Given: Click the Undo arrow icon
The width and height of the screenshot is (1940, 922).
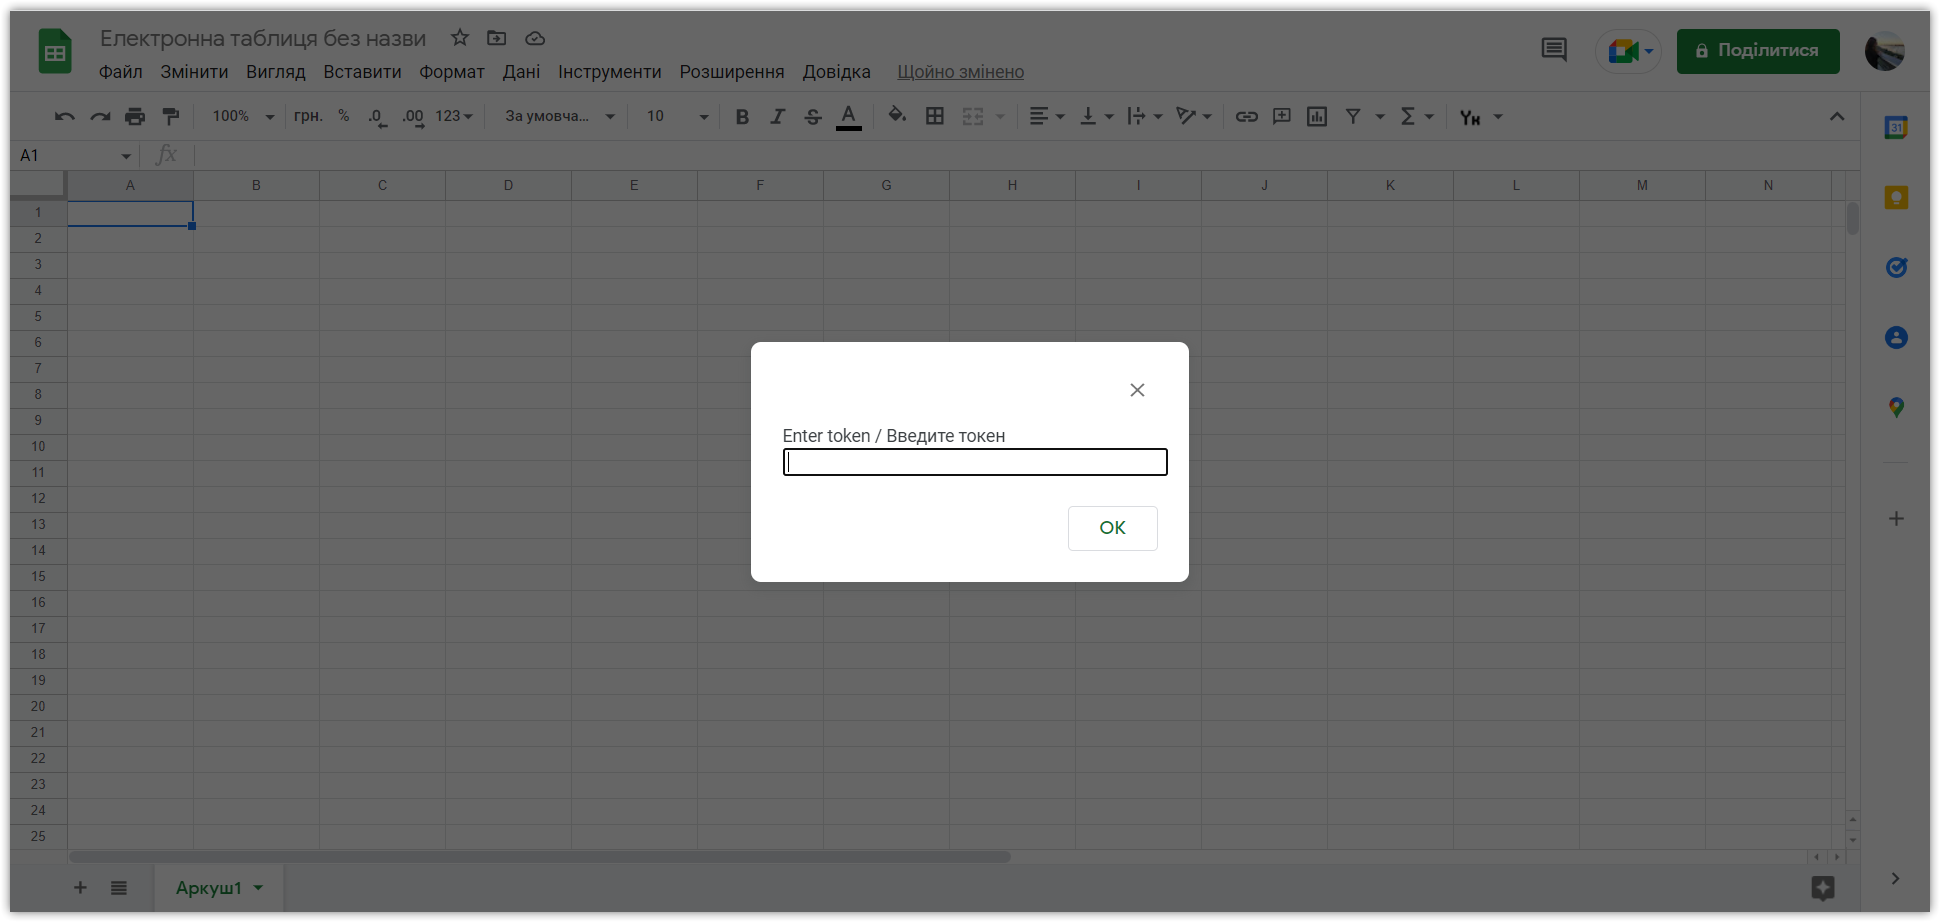Looking at the screenshot, I should coord(65,117).
